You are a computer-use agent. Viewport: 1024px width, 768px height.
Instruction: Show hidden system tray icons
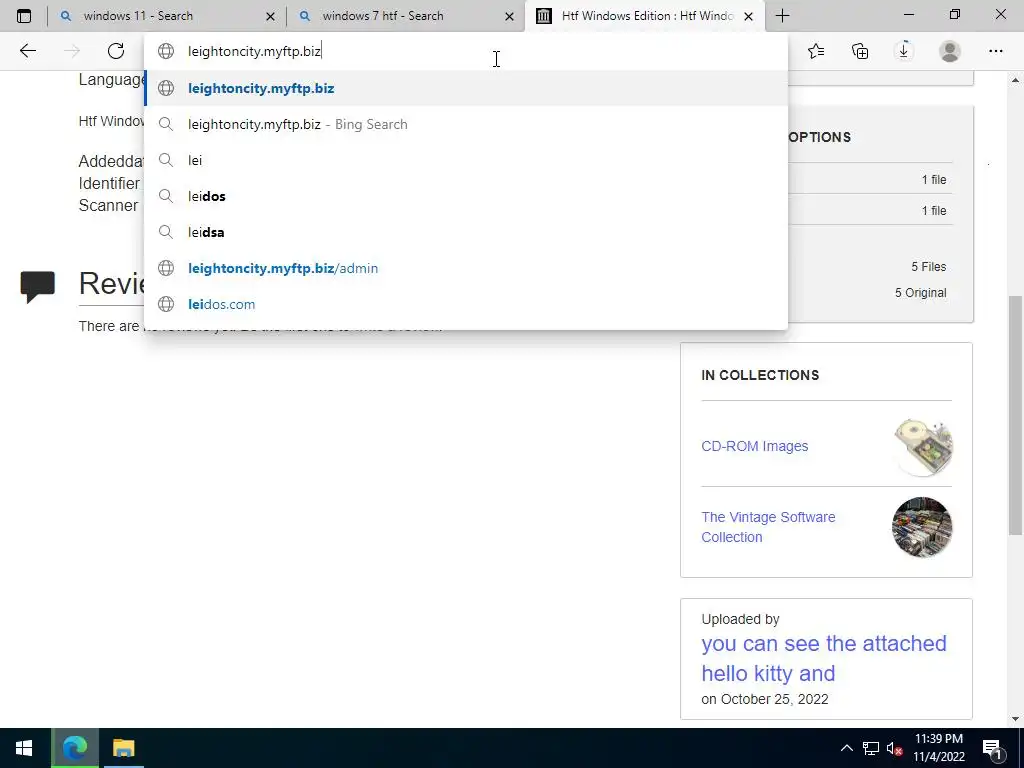[846, 748]
